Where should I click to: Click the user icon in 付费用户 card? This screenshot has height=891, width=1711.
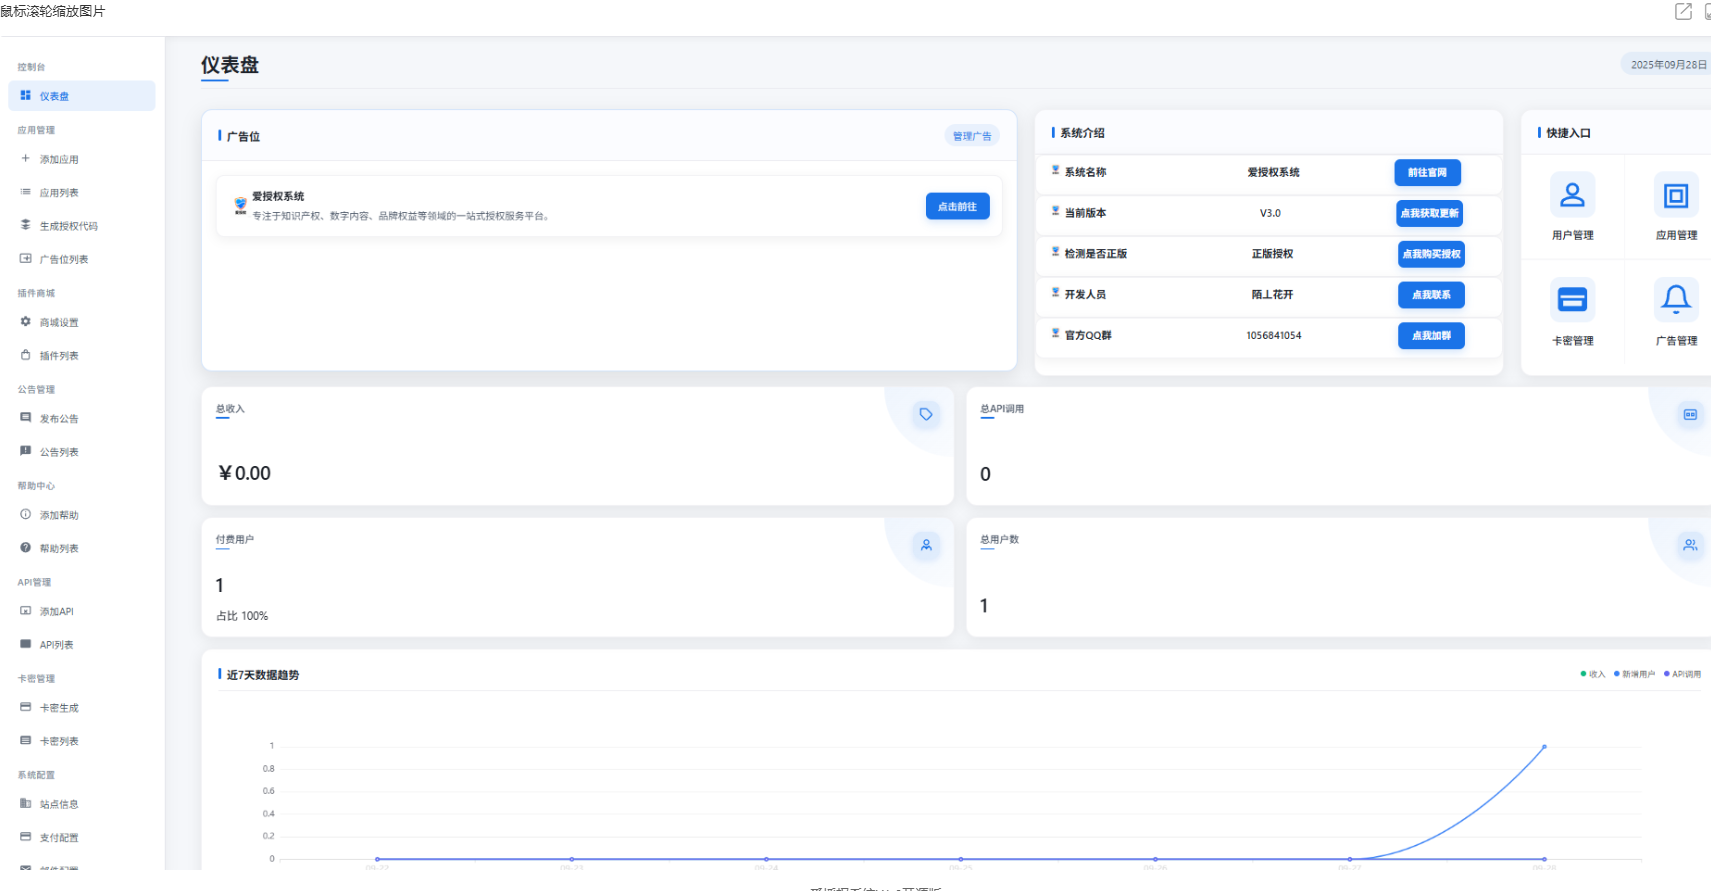pos(926,545)
